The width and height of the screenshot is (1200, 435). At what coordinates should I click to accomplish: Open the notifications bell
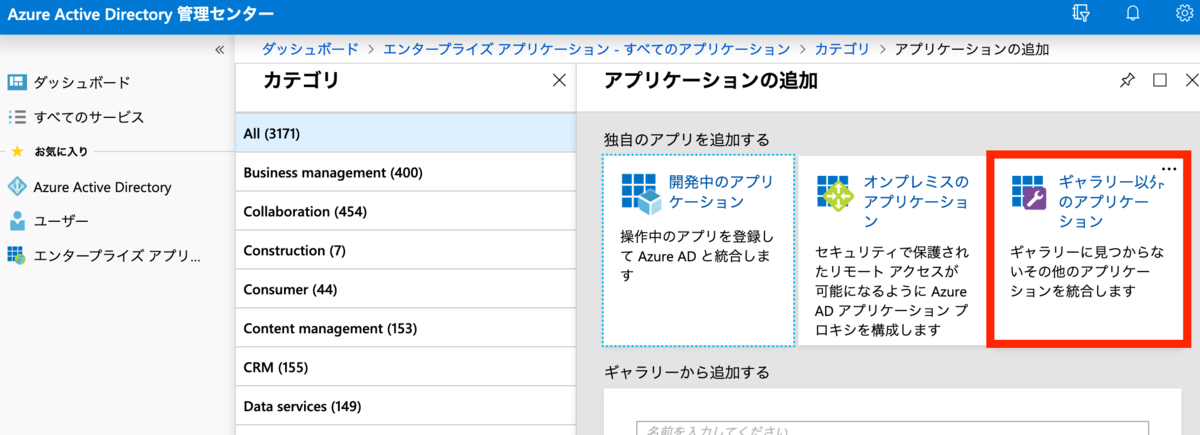[1133, 14]
